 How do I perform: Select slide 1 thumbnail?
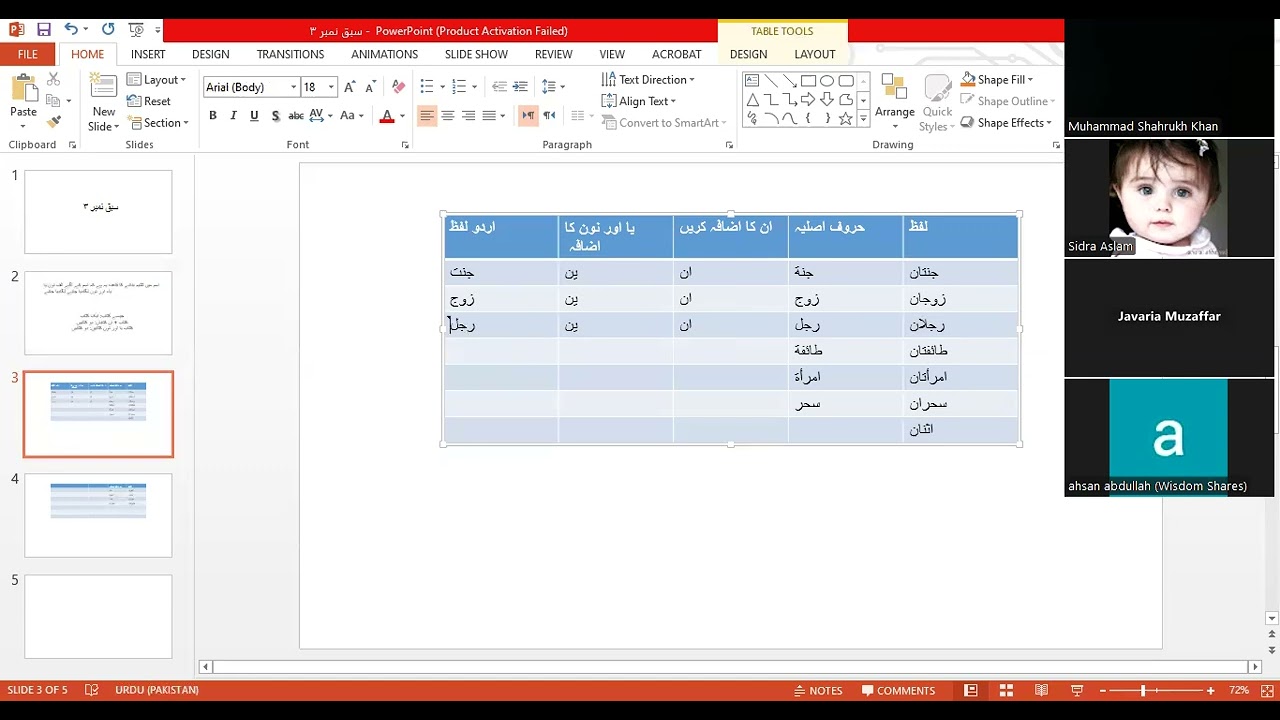pos(98,212)
